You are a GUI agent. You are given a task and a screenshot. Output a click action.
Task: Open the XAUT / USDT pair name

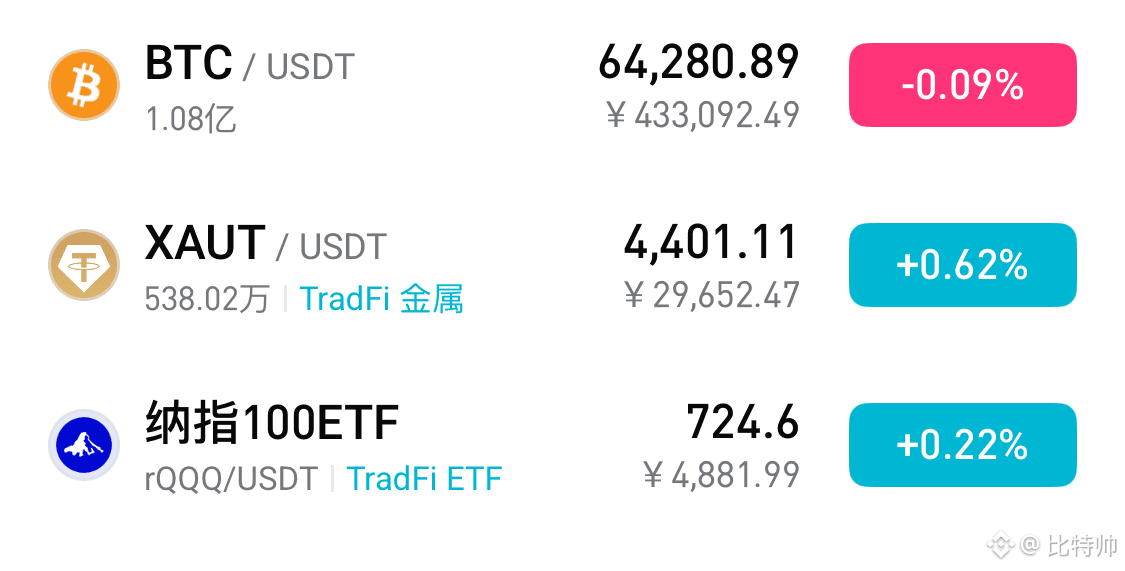point(265,243)
